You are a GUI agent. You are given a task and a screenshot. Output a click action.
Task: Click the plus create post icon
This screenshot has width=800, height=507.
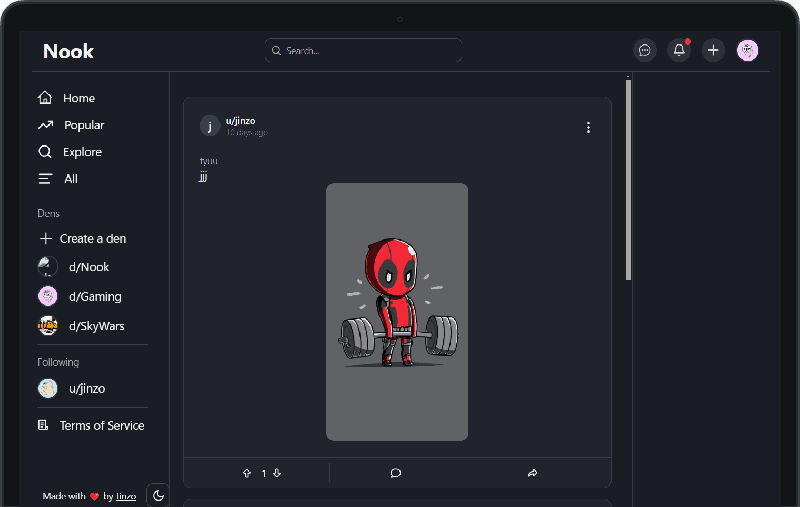pos(713,50)
